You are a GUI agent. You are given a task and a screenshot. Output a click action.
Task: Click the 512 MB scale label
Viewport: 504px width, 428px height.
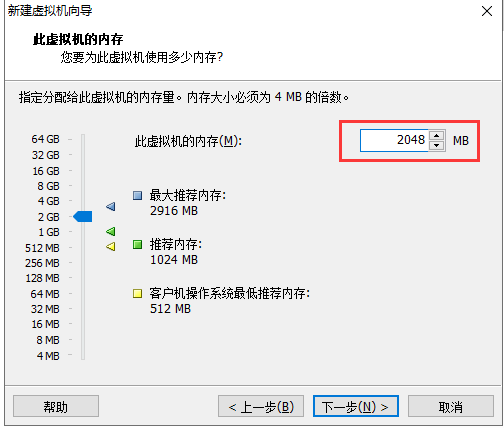pyautogui.click(x=42, y=248)
